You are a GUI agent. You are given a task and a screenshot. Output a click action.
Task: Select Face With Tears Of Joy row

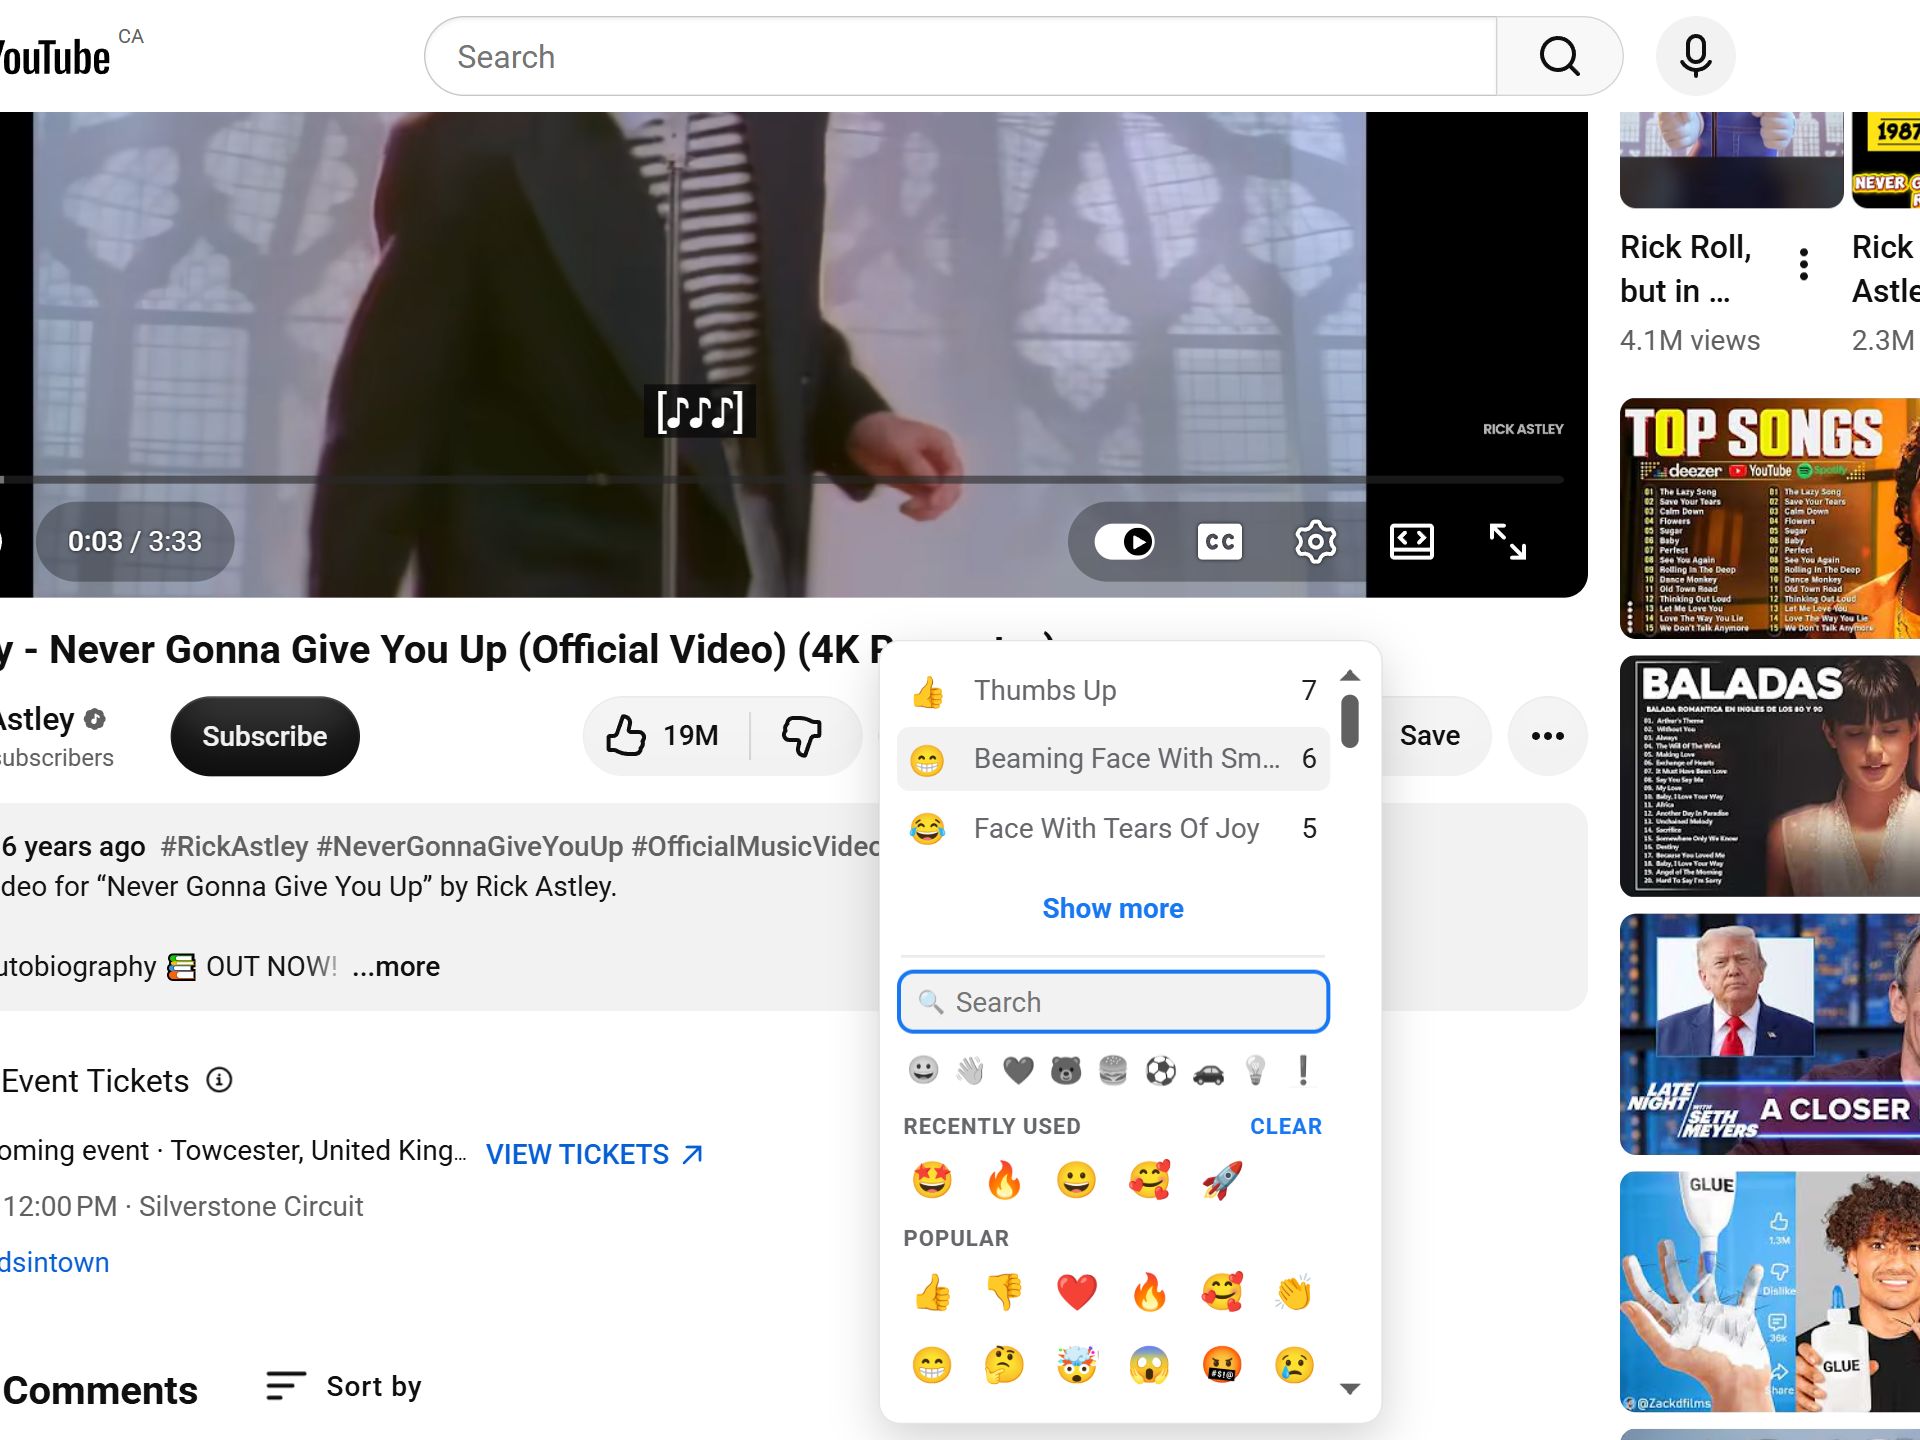pyautogui.click(x=1113, y=828)
